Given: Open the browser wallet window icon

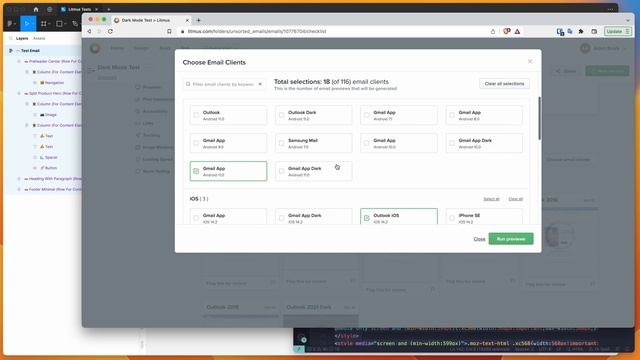Looking at the screenshot, I should click(x=594, y=31).
